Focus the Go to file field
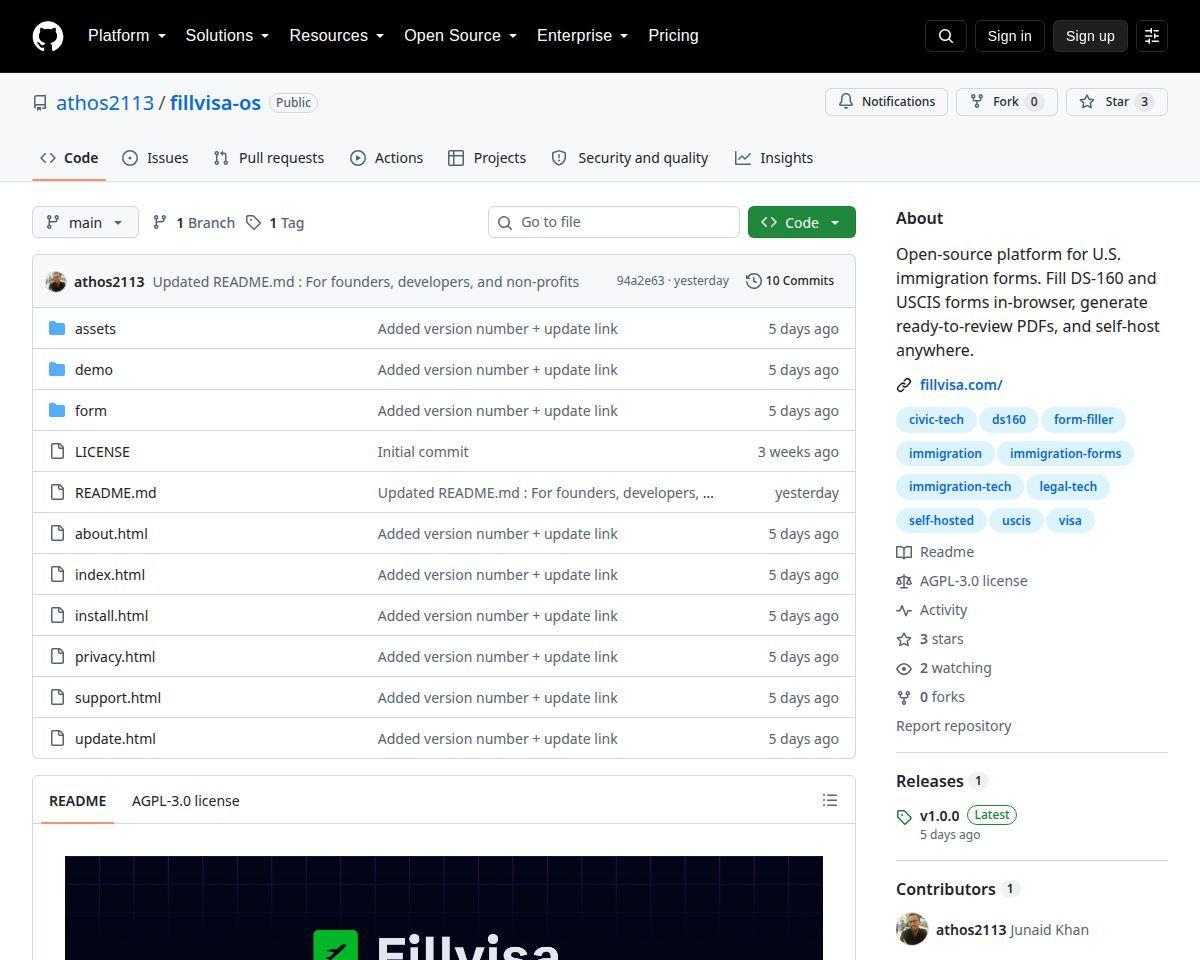Screen dimensions: 1200x960 (614, 222)
